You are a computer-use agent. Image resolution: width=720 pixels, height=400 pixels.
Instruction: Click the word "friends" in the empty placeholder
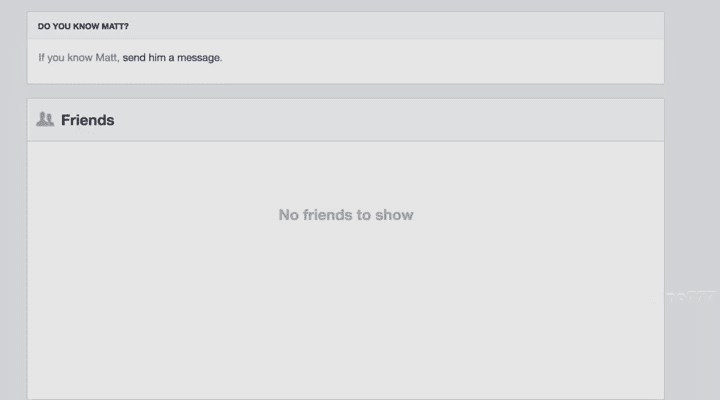click(x=327, y=215)
